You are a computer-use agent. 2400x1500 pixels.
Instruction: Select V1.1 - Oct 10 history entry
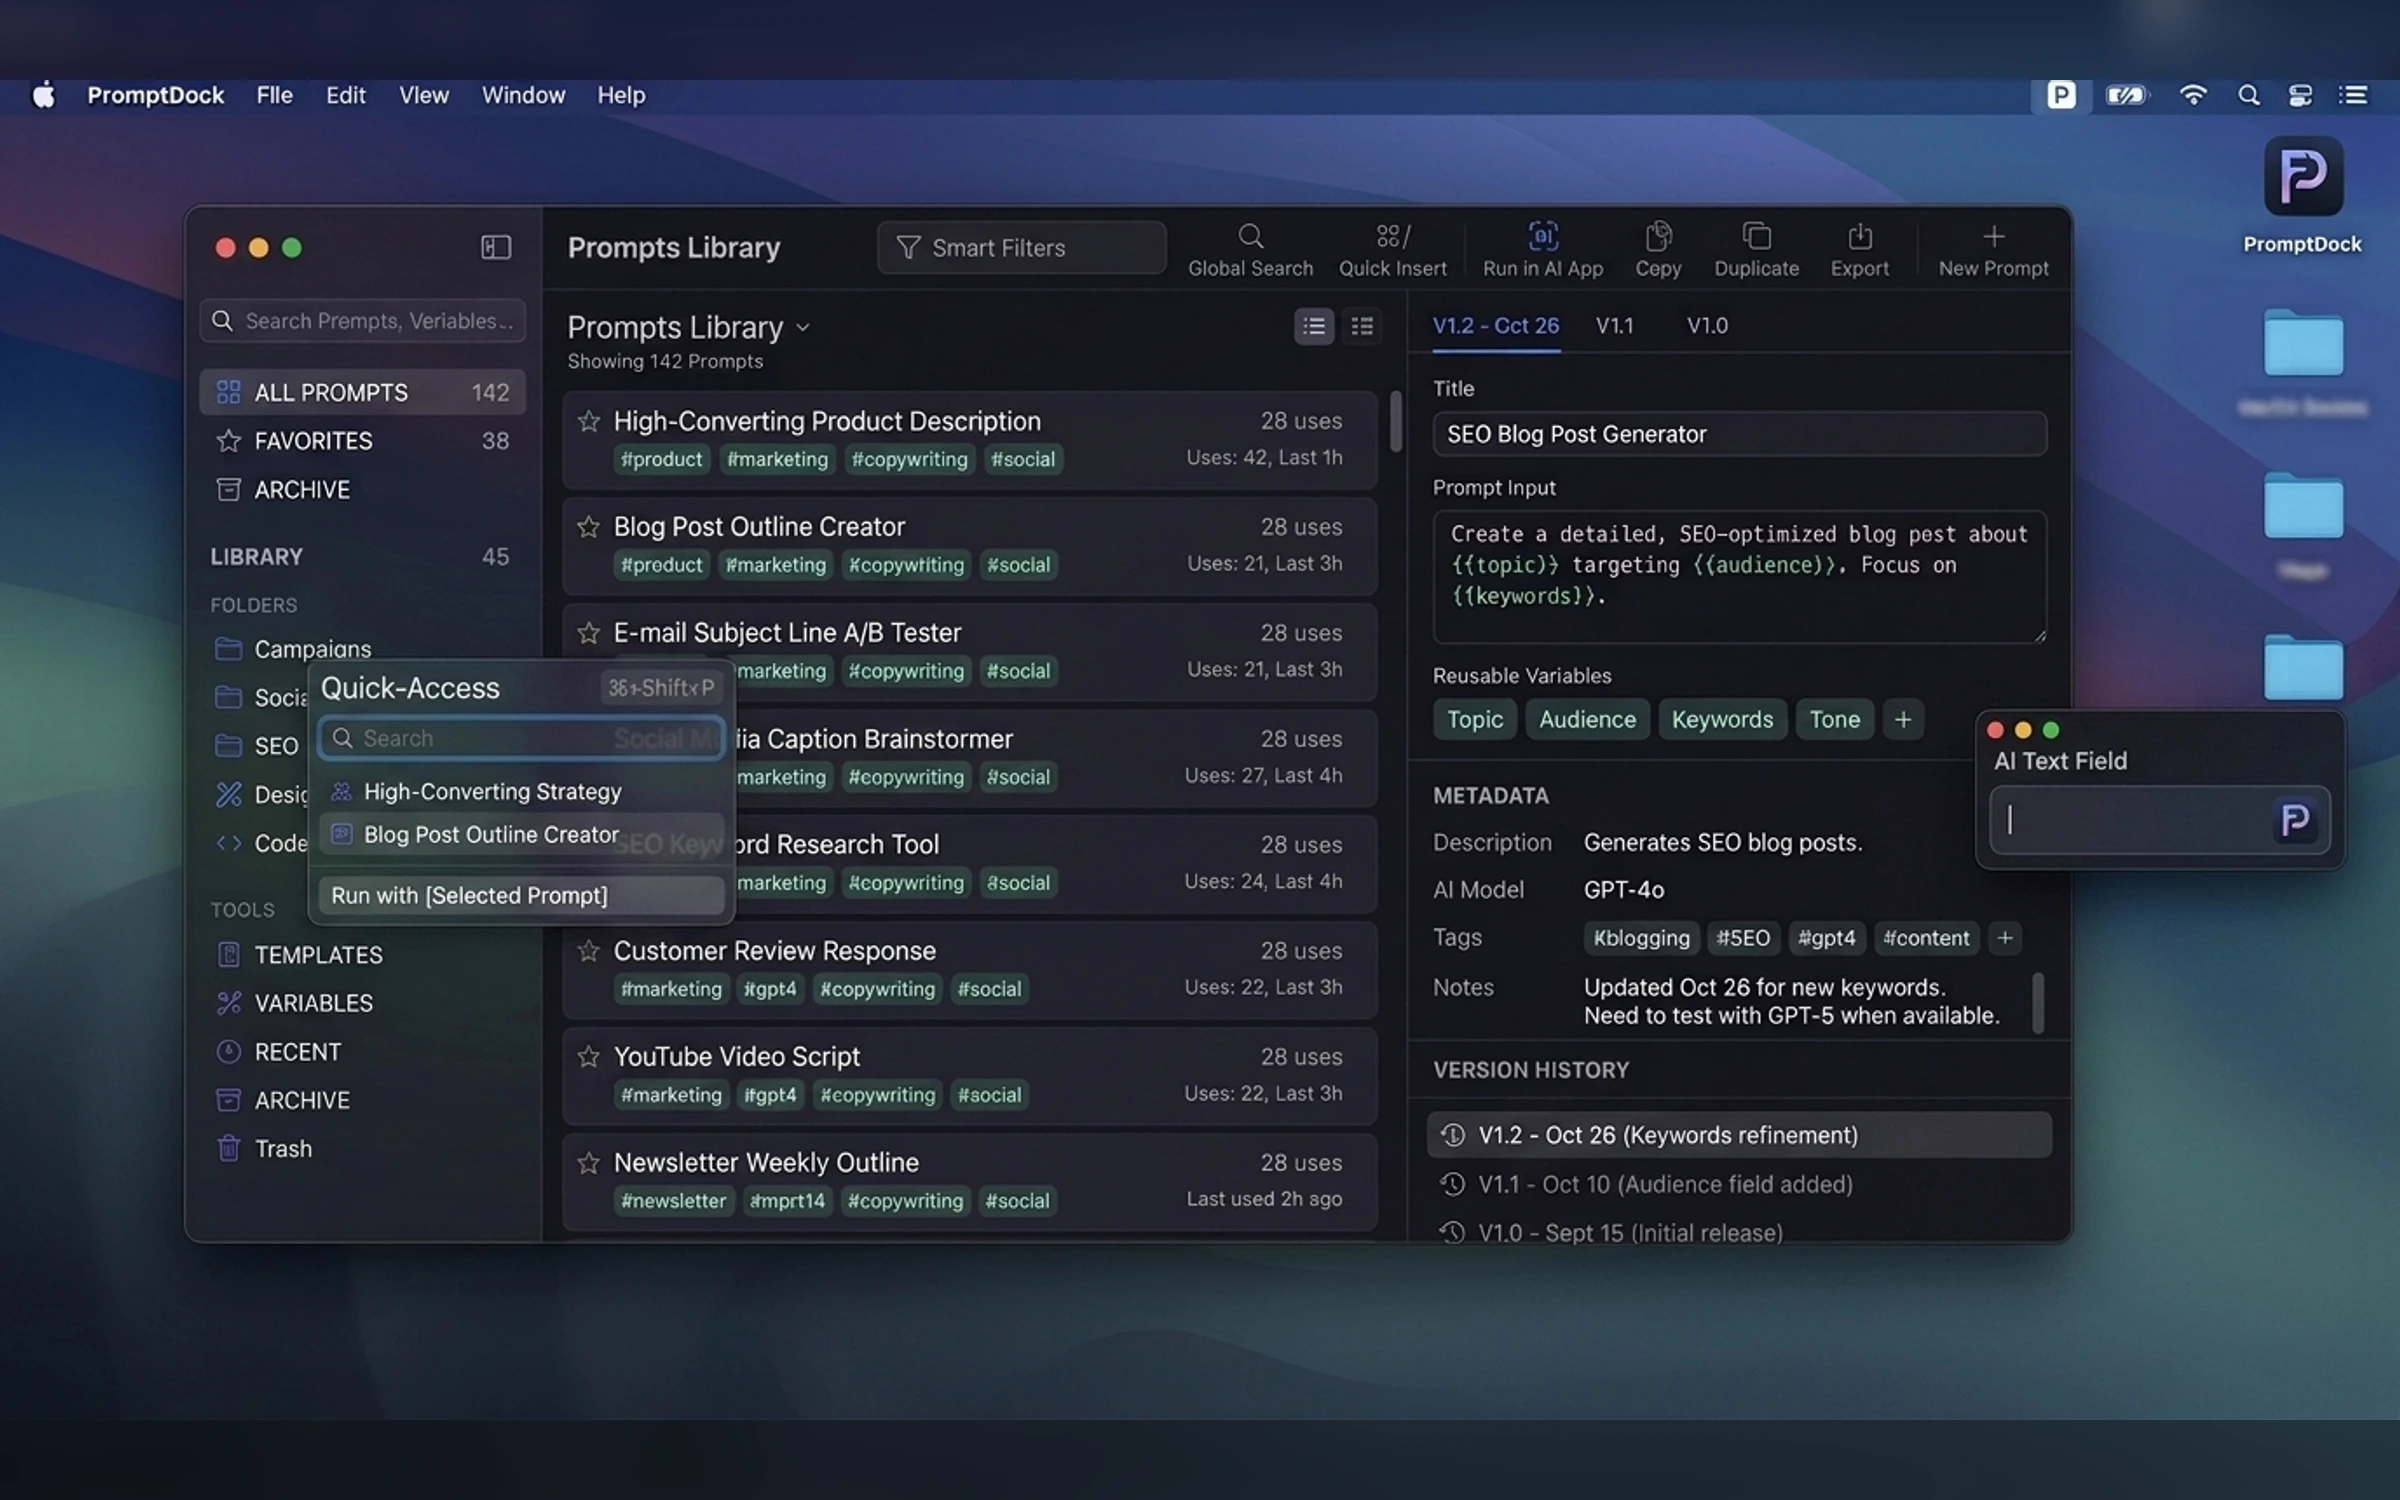[1739, 1184]
